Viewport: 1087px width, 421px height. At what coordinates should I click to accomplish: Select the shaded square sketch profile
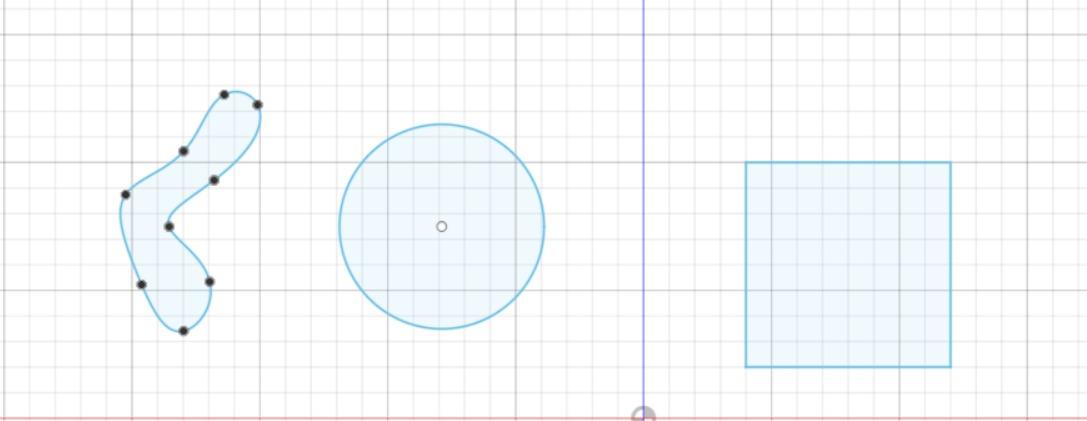coord(848,264)
